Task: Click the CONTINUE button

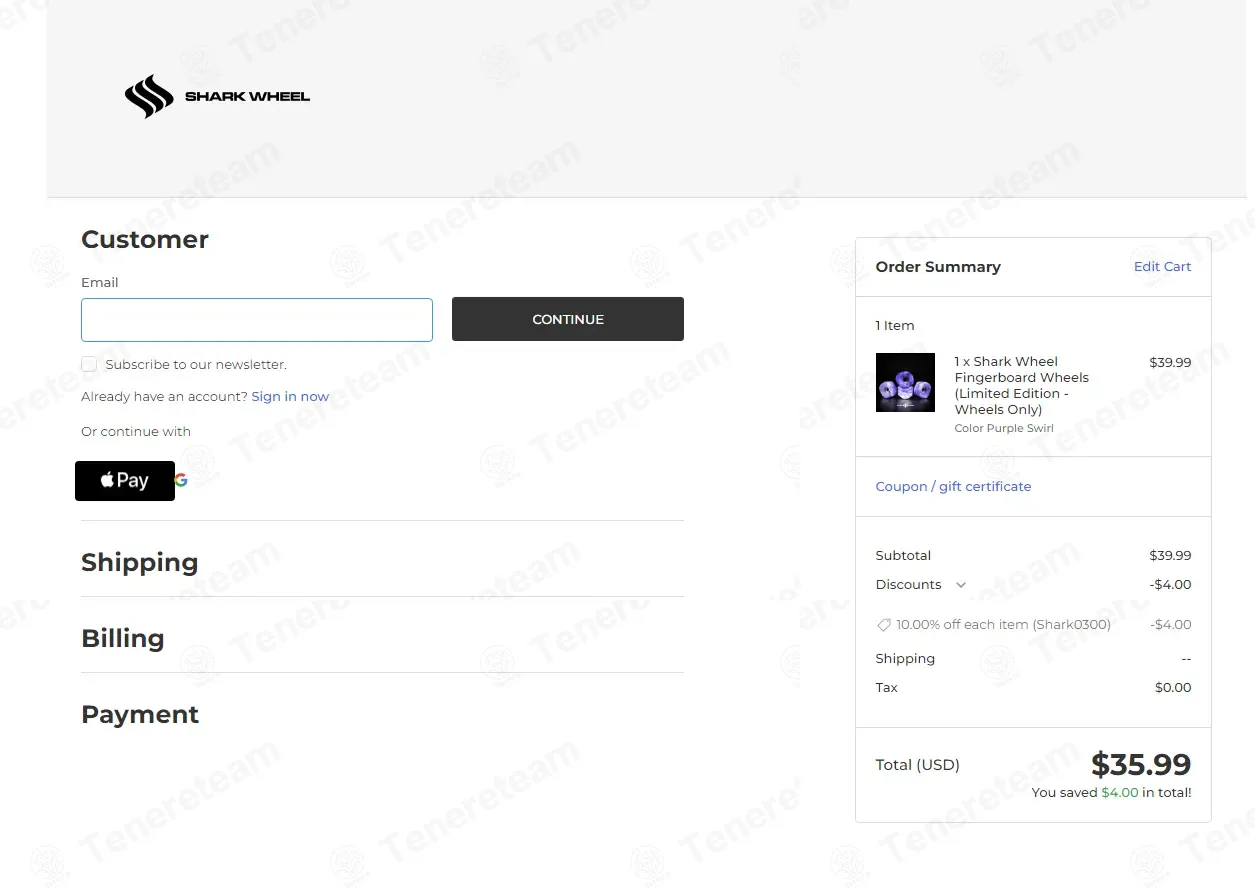Action: [x=568, y=319]
